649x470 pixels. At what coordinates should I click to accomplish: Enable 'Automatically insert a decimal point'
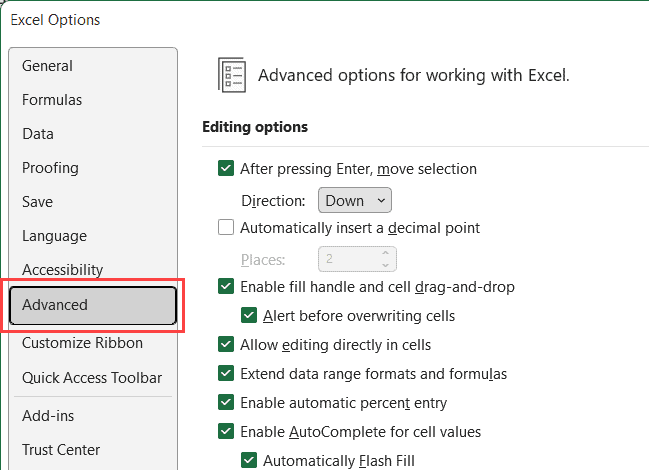pyautogui.click(x=226, y=228)
